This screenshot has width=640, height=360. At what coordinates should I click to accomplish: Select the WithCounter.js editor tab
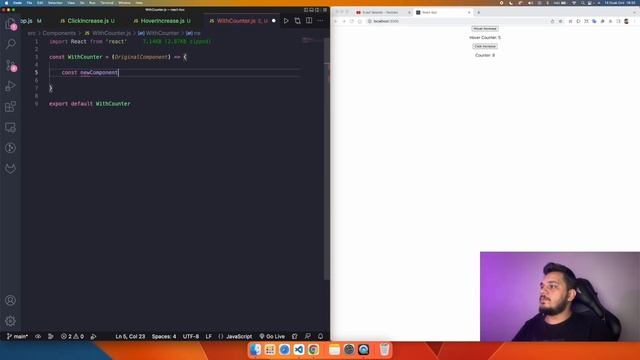click(x=241, y=21)
